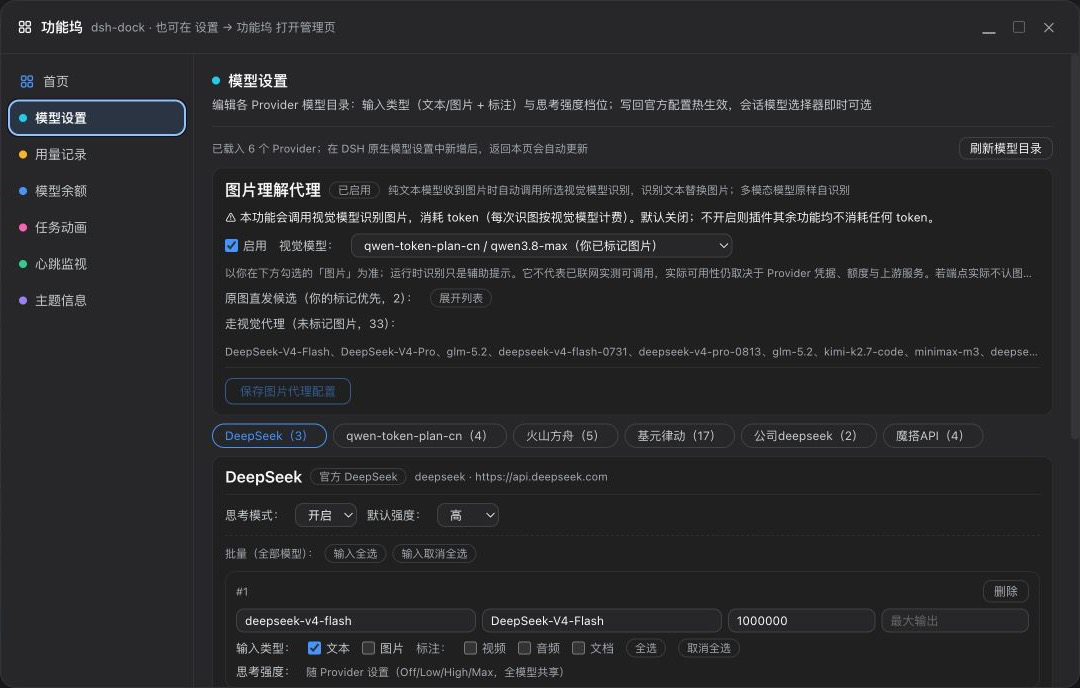Click 保存图片代理配置 button
Viewport: 1080px width, 688px height.
(288, 391)
